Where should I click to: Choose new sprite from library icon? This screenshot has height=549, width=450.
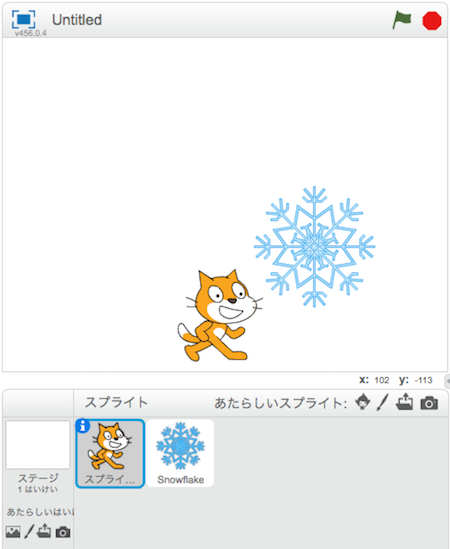coord(362,402)
